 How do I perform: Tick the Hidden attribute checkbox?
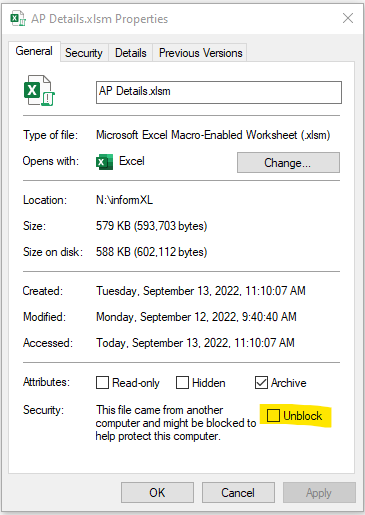[x=182, y=382]
